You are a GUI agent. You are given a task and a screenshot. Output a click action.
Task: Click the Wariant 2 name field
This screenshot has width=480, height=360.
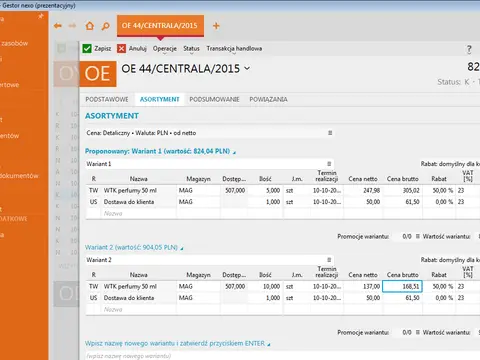[209, 260]
